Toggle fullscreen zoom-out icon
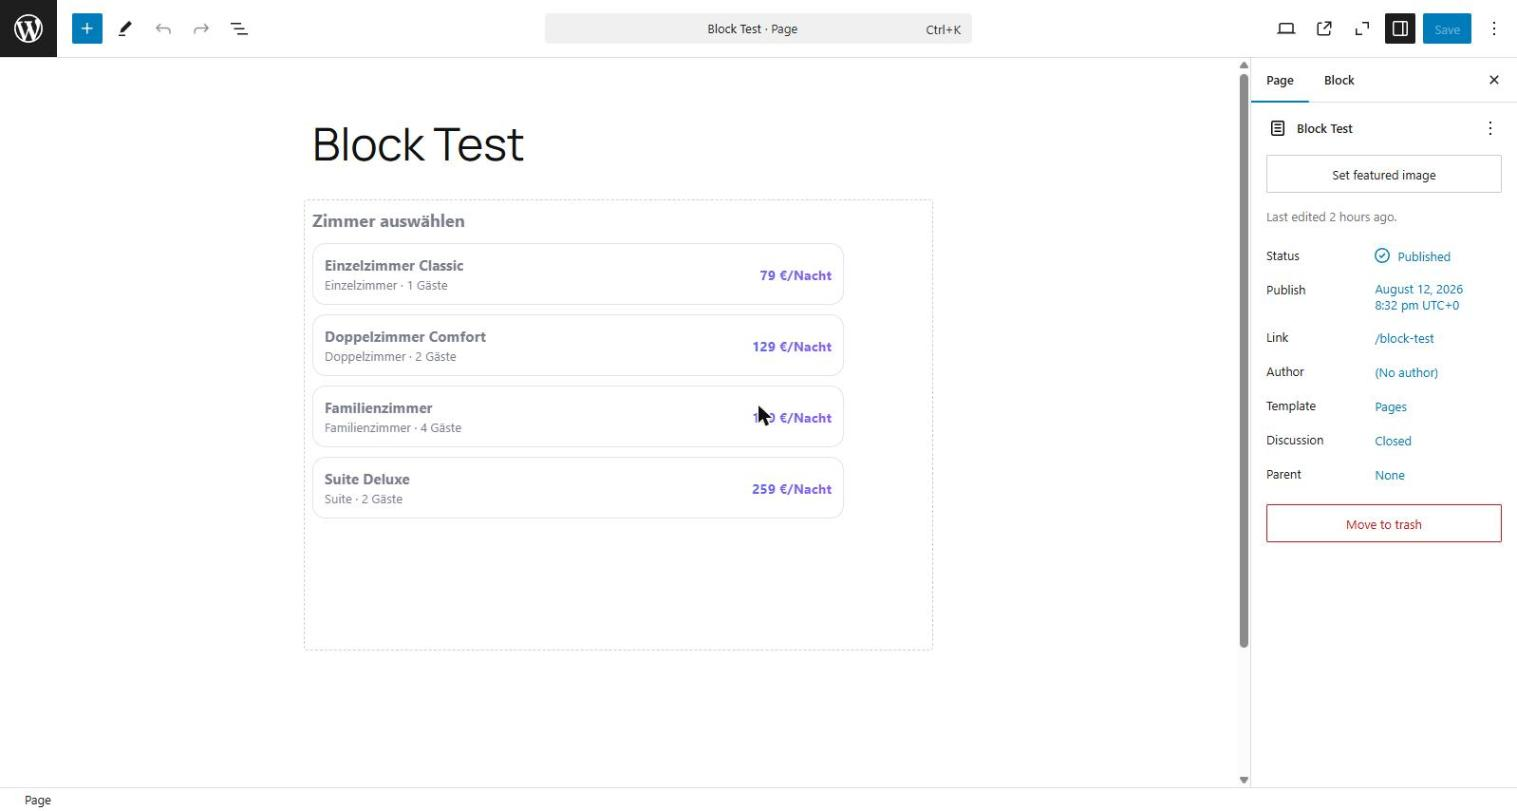The height and width of the screenshot is (811, 1517). click(x=1362, y=29)
